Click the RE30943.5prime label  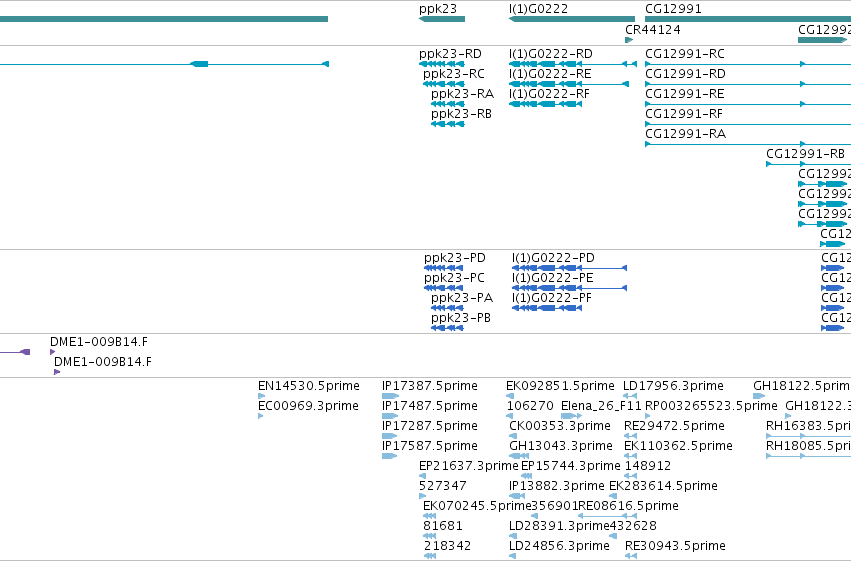[676, 546]
